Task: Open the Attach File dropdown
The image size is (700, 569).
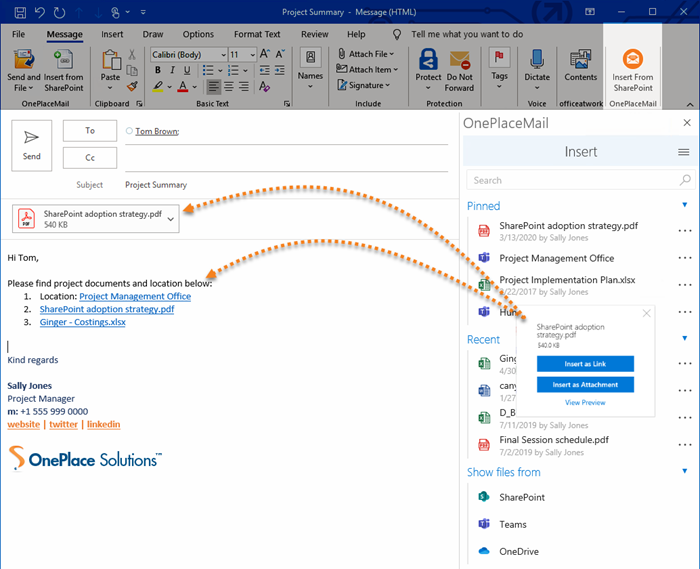Action: coord(366,54)
